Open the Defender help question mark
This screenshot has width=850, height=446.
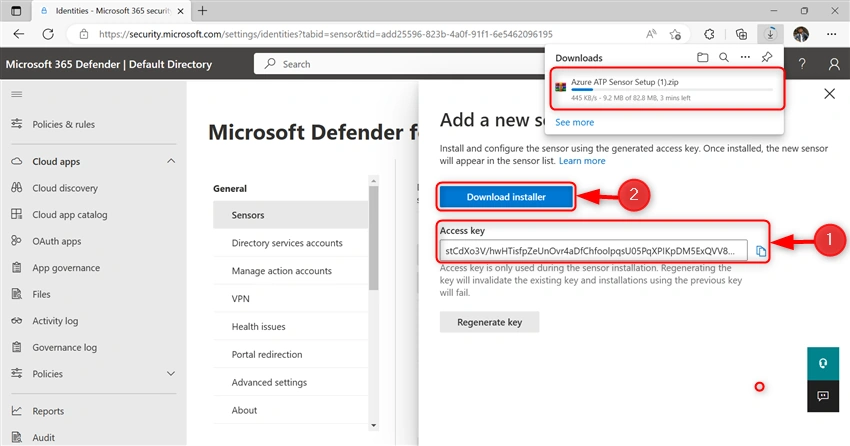tap(802, 64)
